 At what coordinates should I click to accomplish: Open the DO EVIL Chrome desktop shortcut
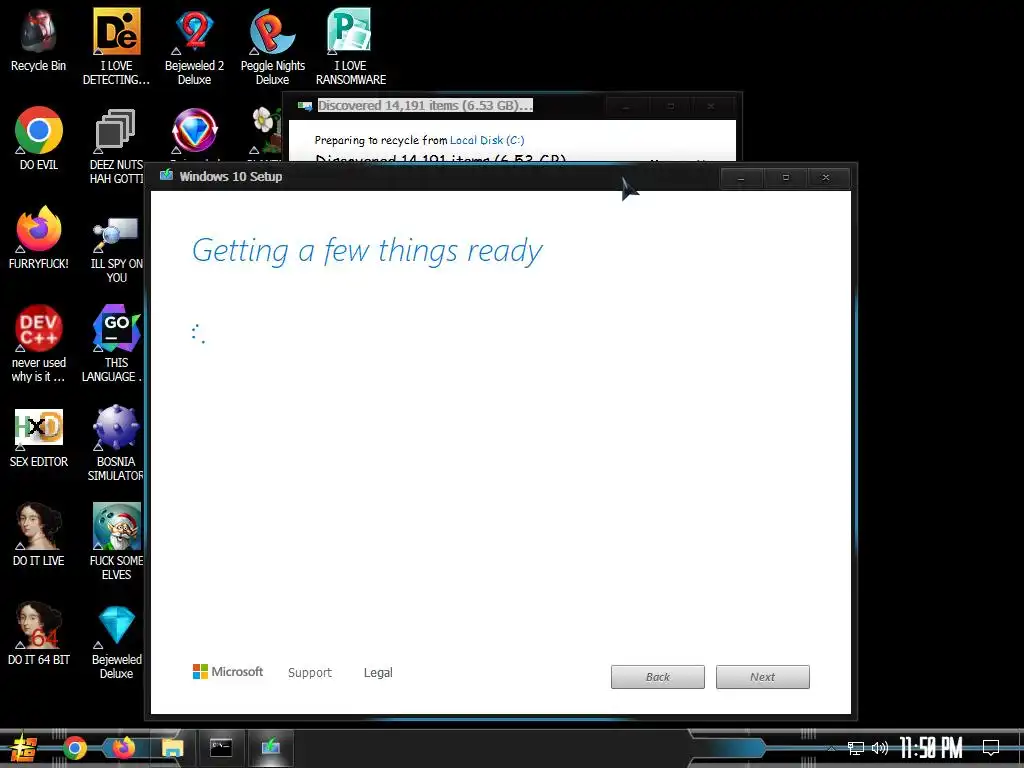[39, 138]
